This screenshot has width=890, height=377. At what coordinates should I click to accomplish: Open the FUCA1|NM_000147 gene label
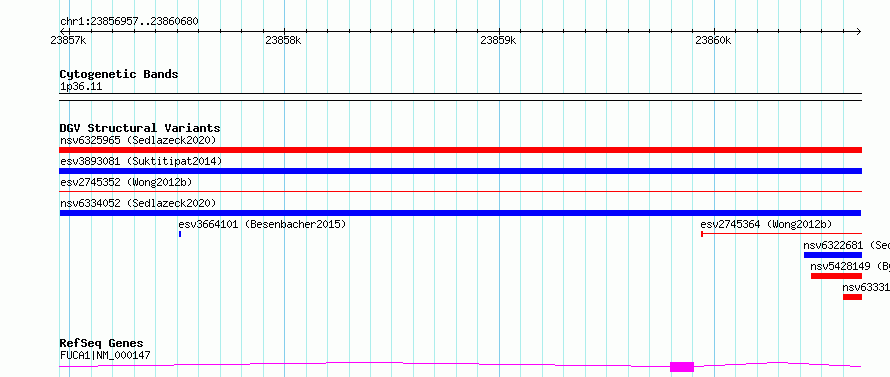105,355
